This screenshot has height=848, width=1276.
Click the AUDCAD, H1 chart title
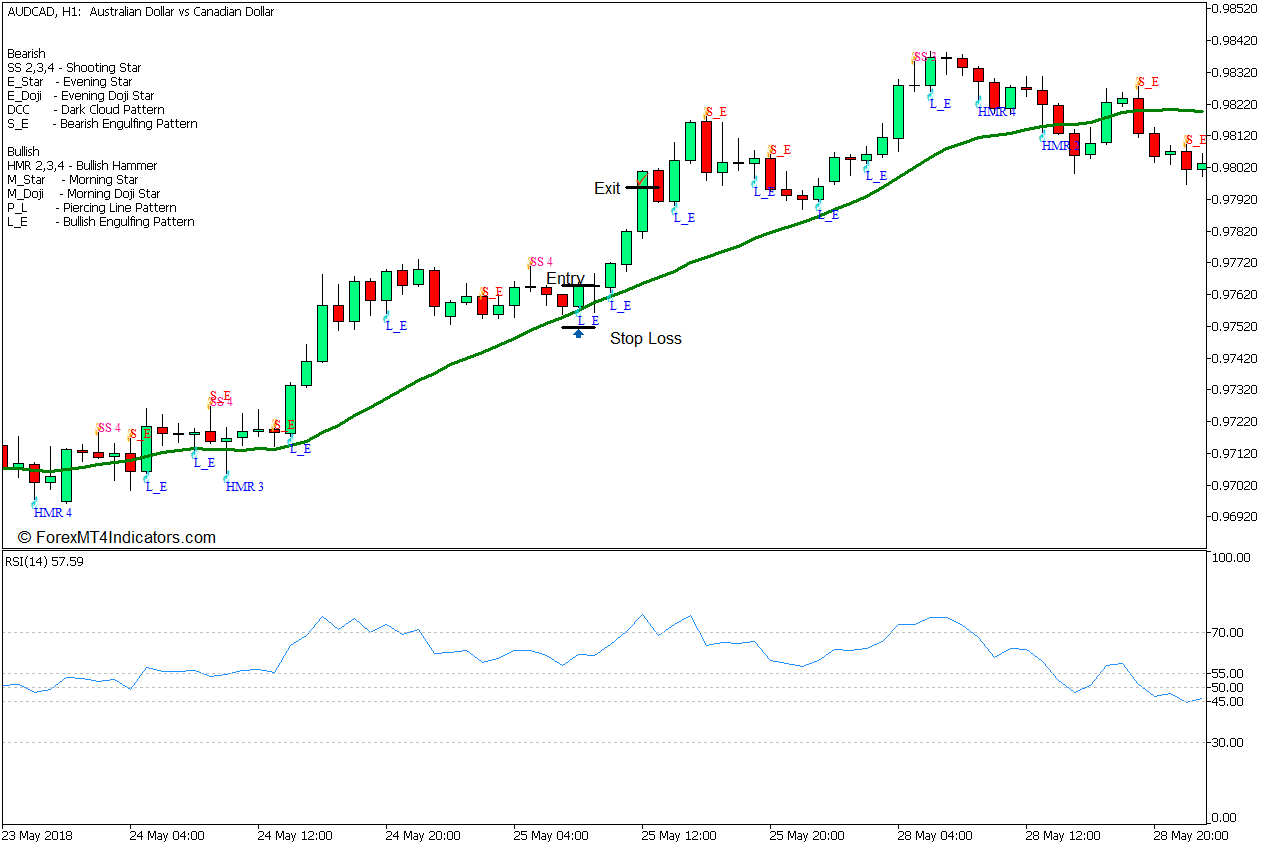[x=140, y=12]
